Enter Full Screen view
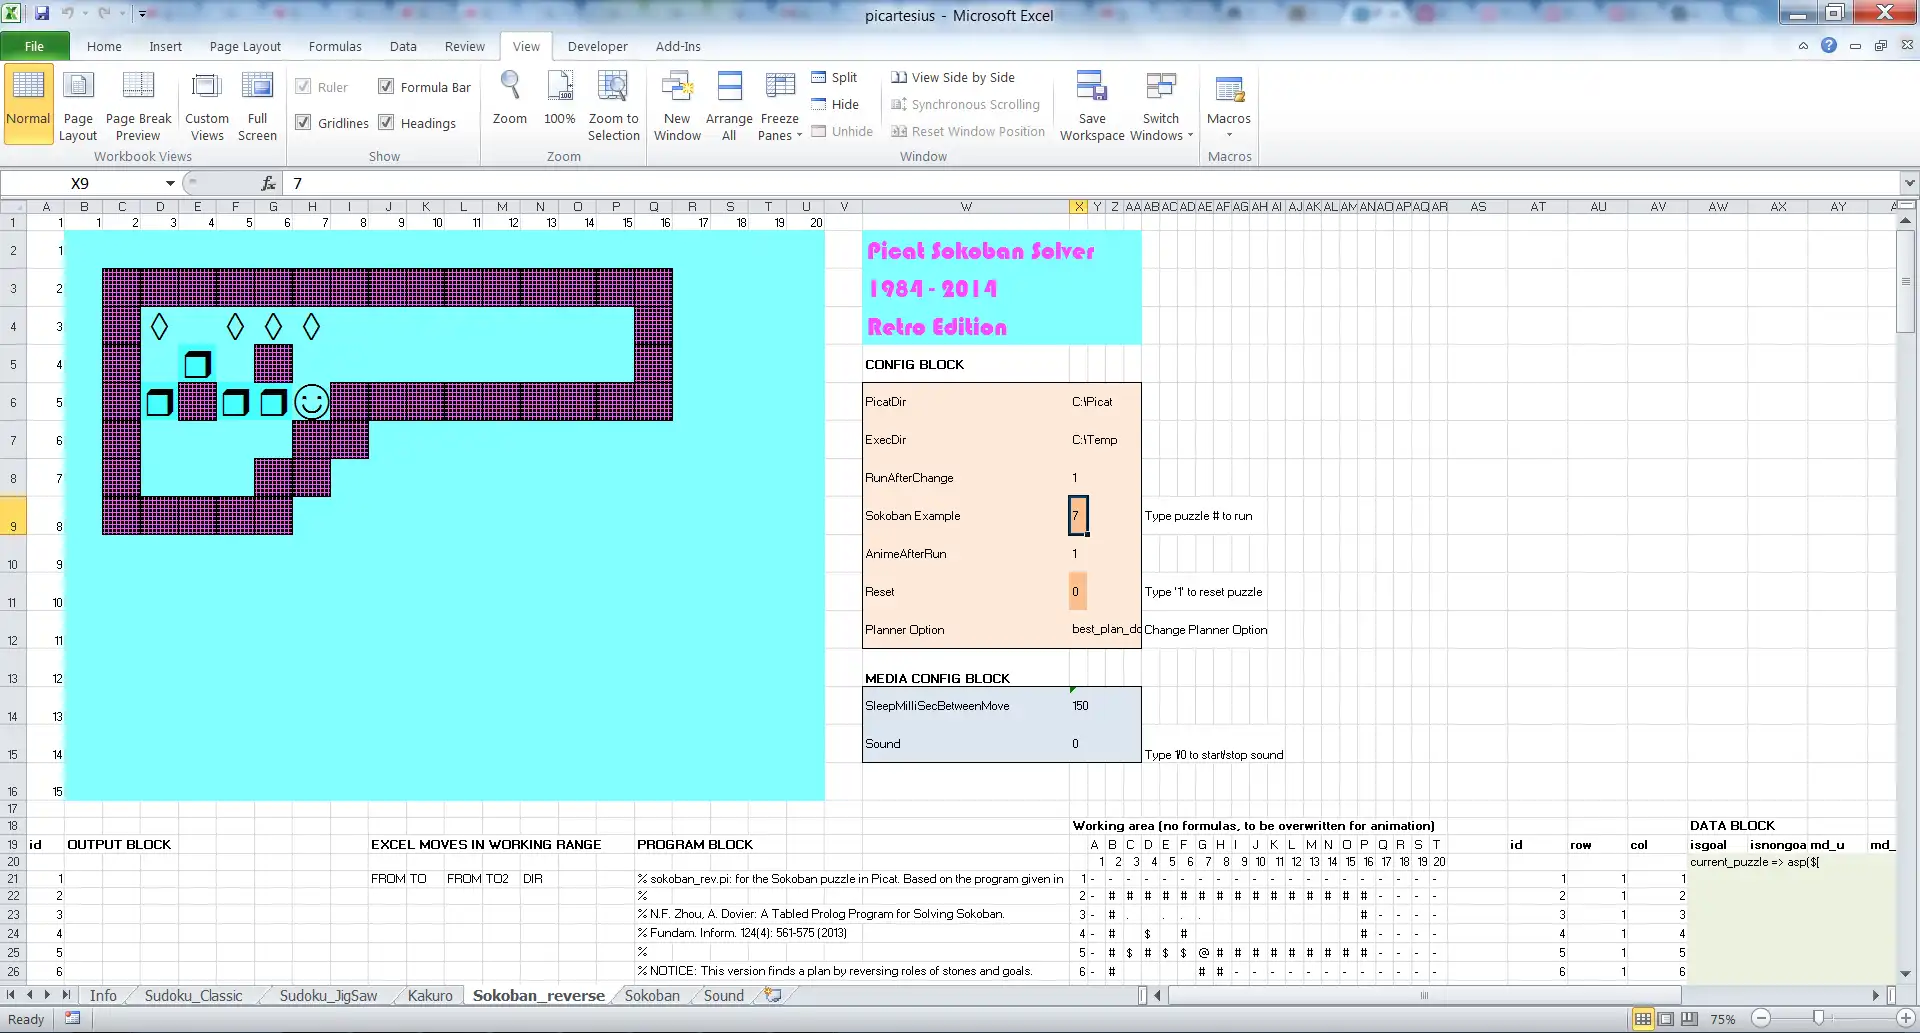The image size is (1920, 1033). [x=257, y=105]
